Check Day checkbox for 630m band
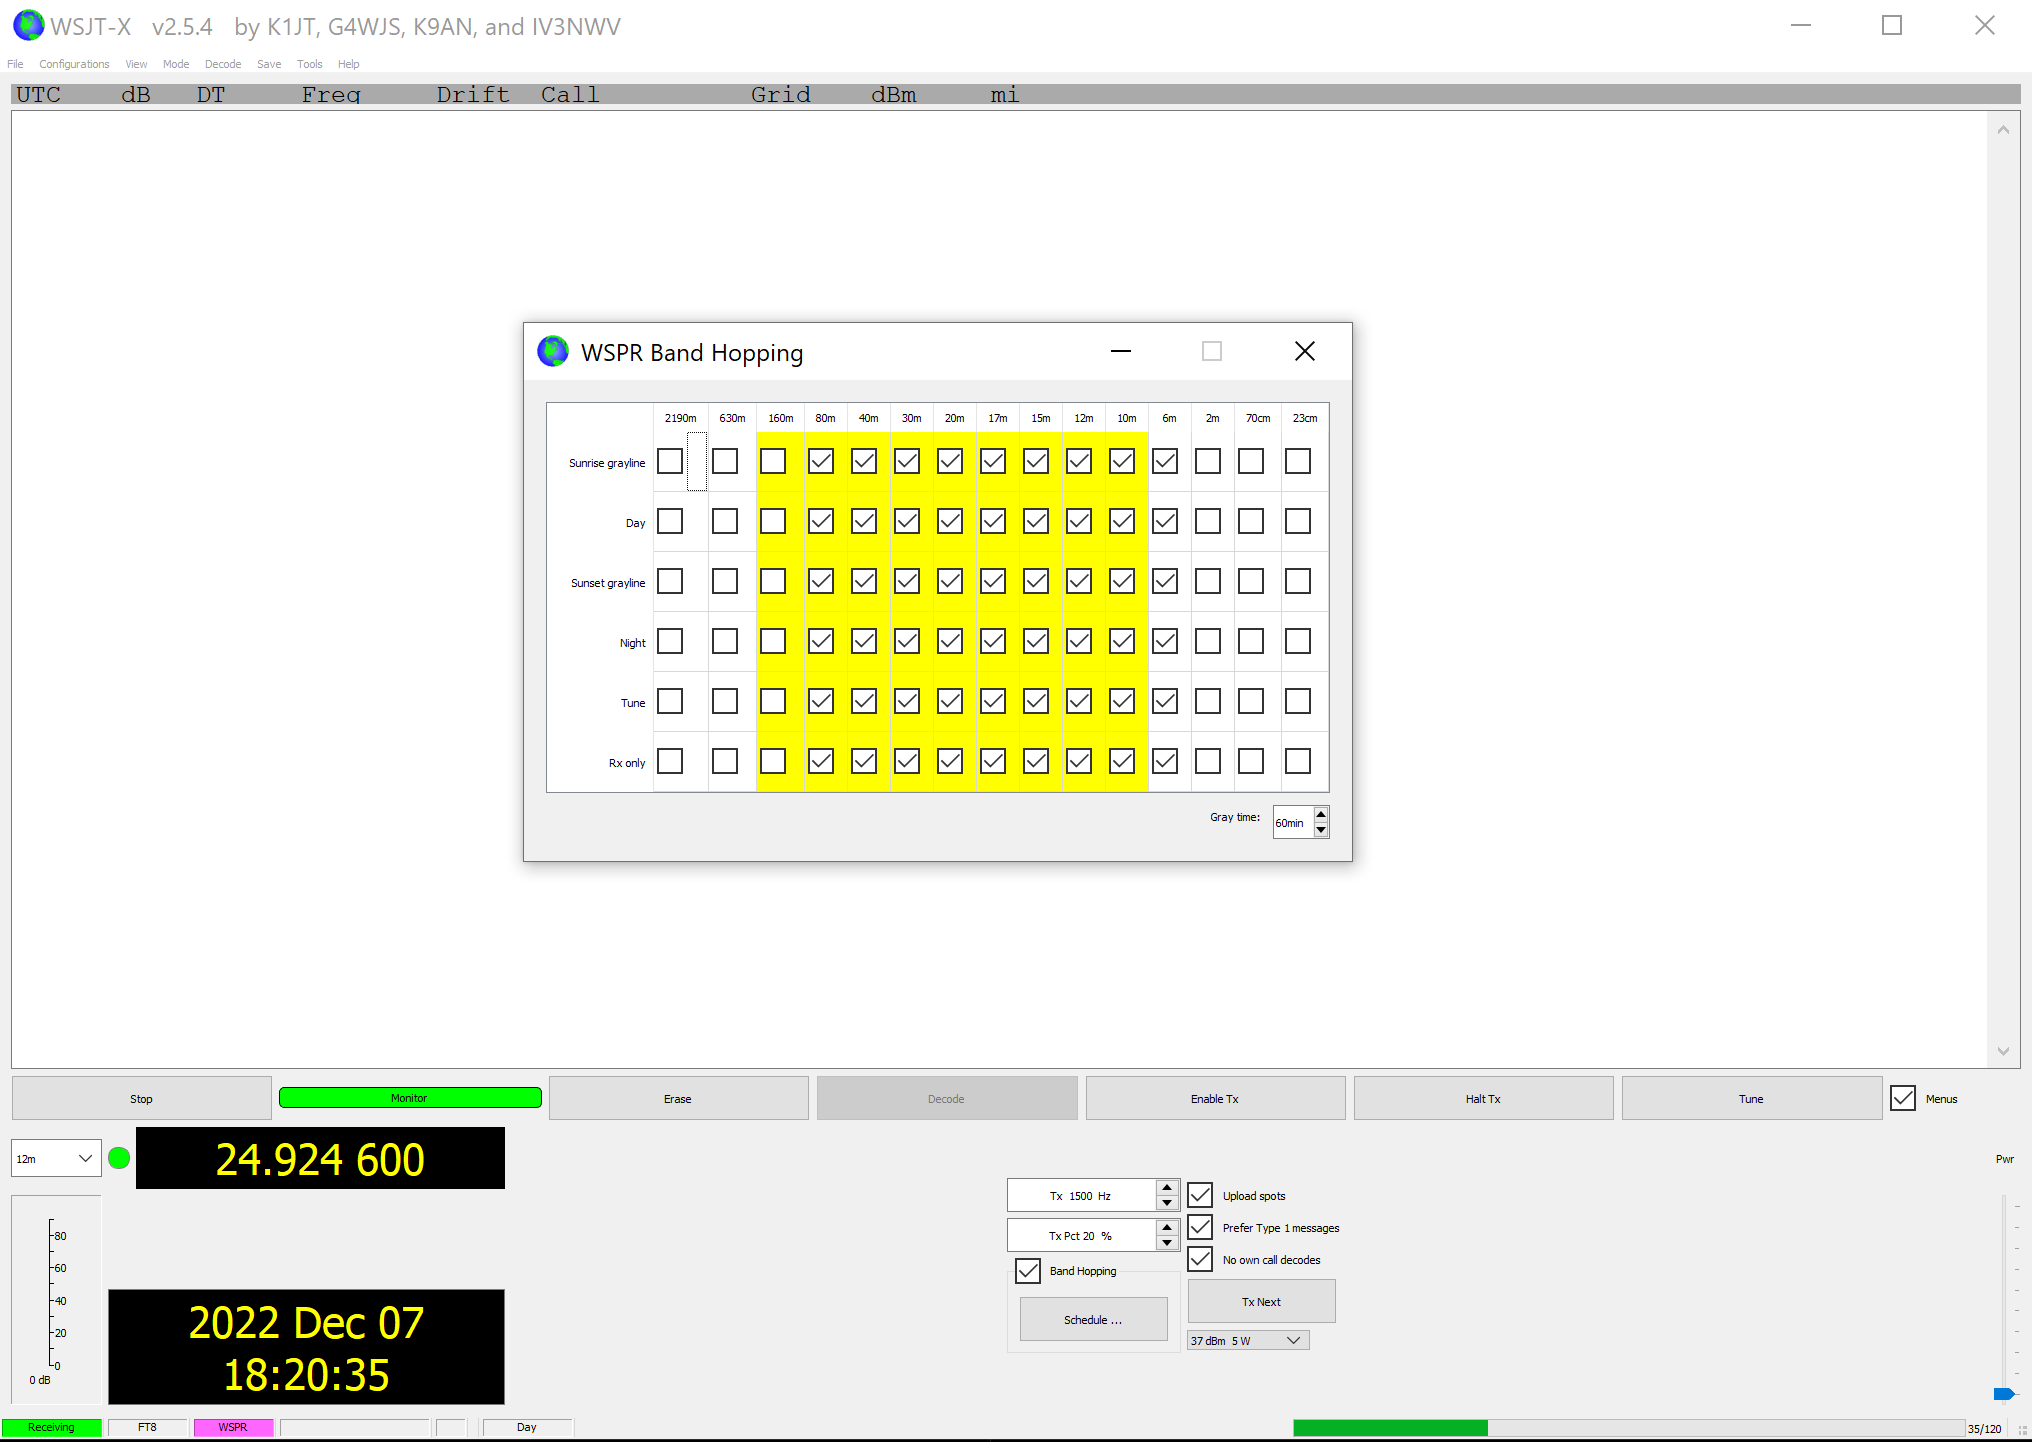This screenshot has height=1442, width=2032. tap(725, 521)
